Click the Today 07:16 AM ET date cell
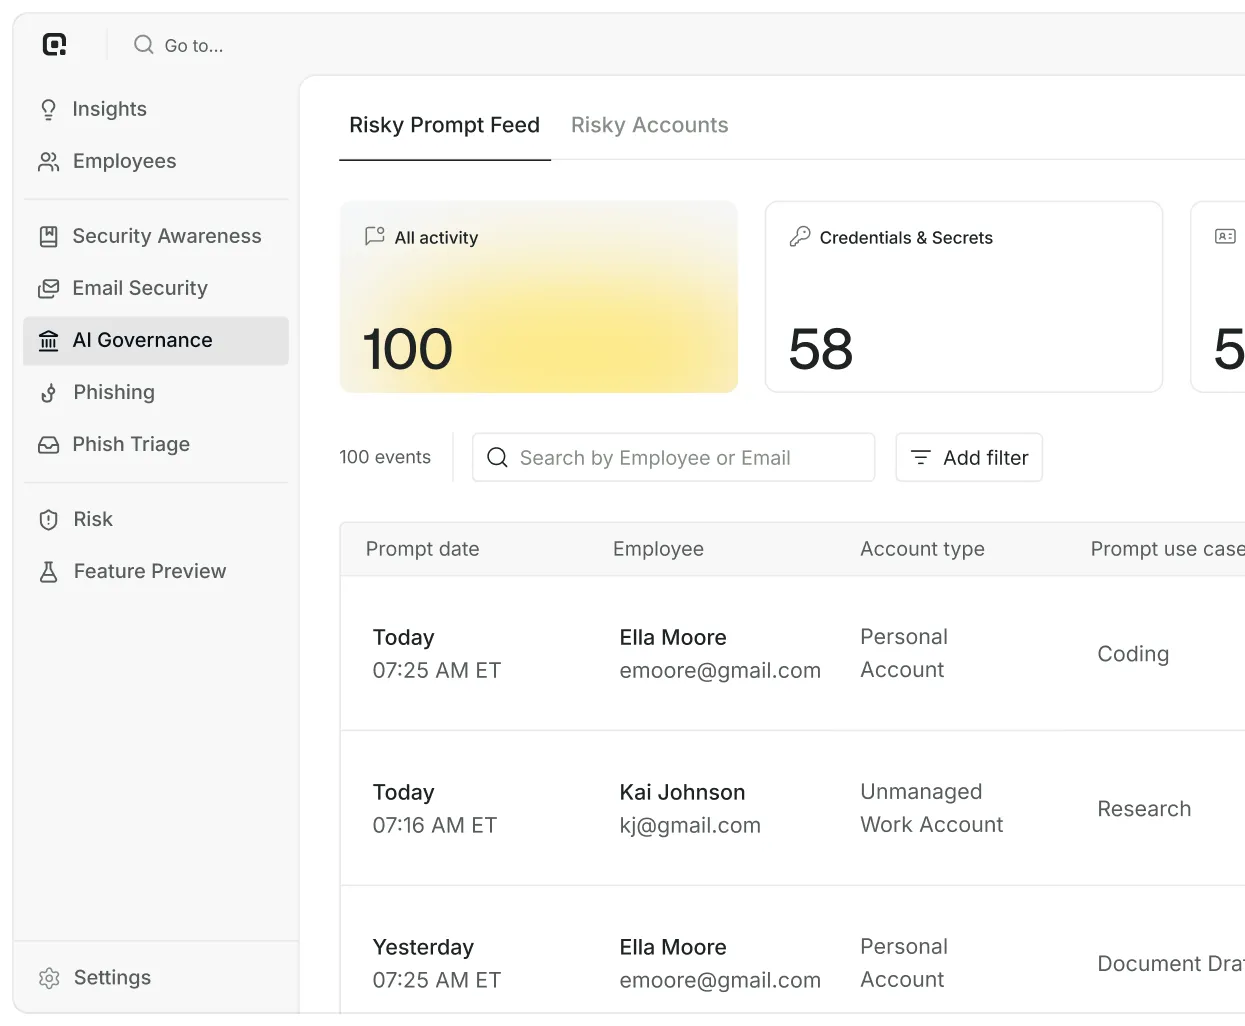 pyautogui.click(x=435, y=808)
